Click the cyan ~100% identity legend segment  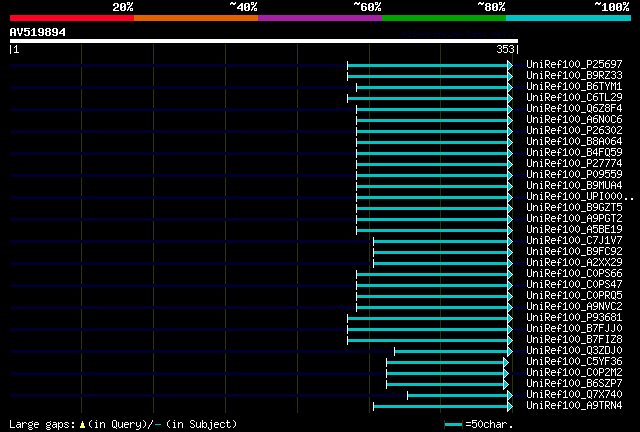click(569, 18)
